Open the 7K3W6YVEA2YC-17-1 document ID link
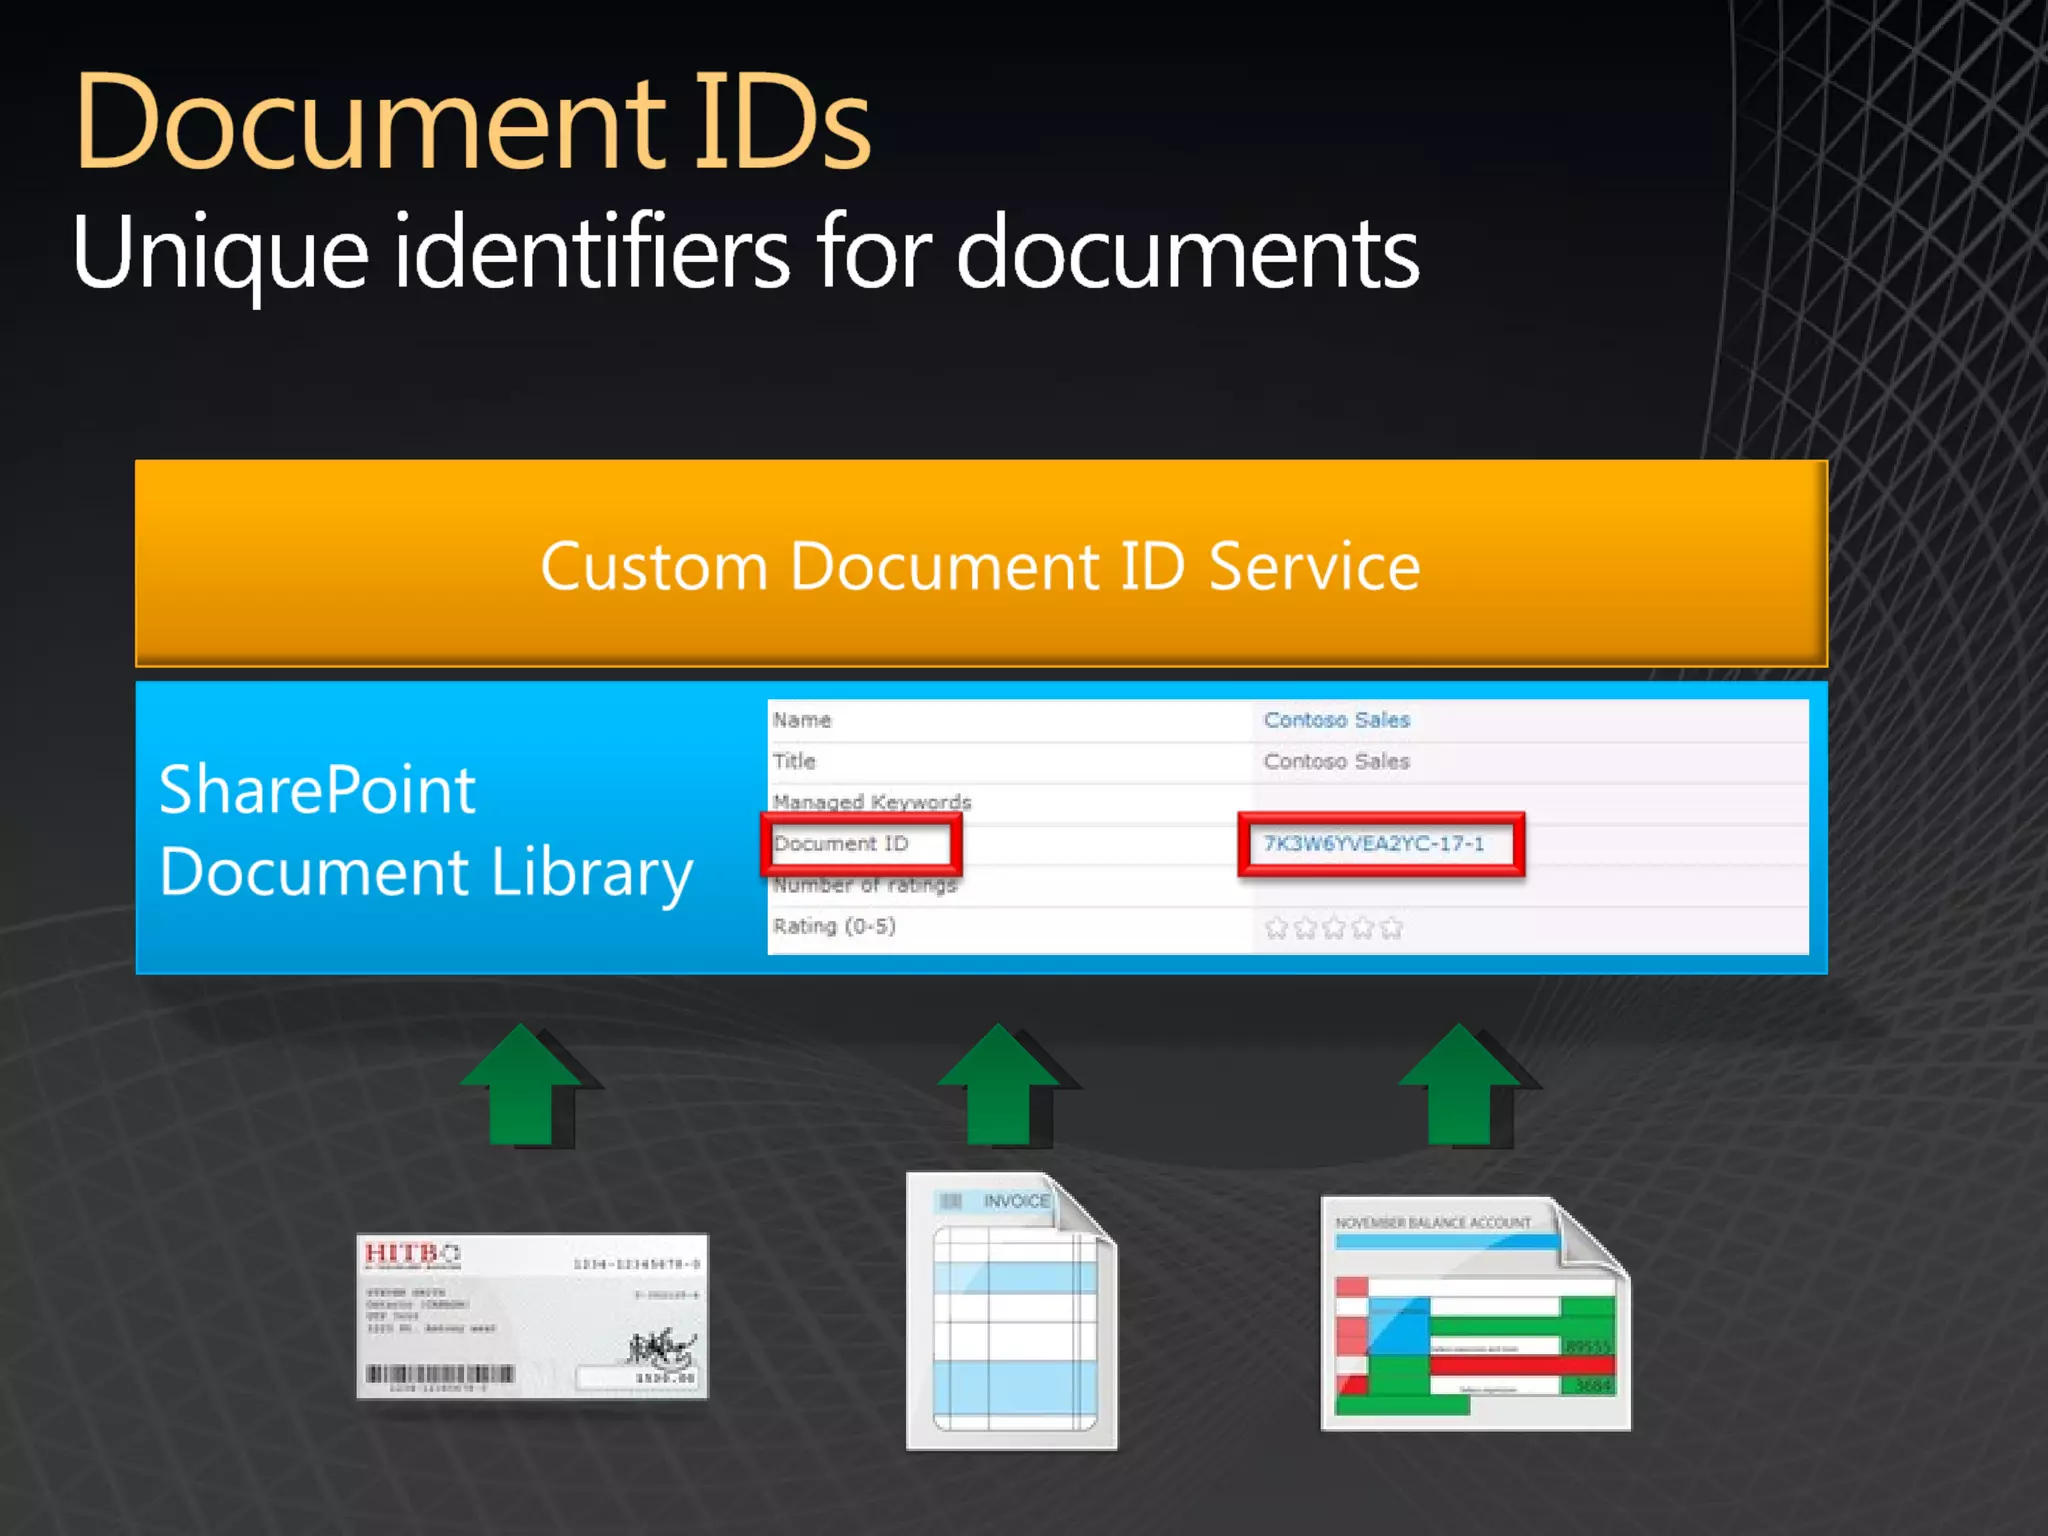2048x1536 pixels. (1374, 843)
